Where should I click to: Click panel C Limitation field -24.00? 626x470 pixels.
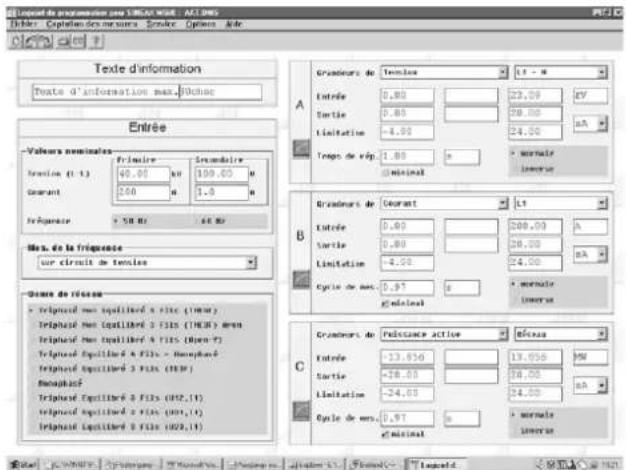point(407,394)
